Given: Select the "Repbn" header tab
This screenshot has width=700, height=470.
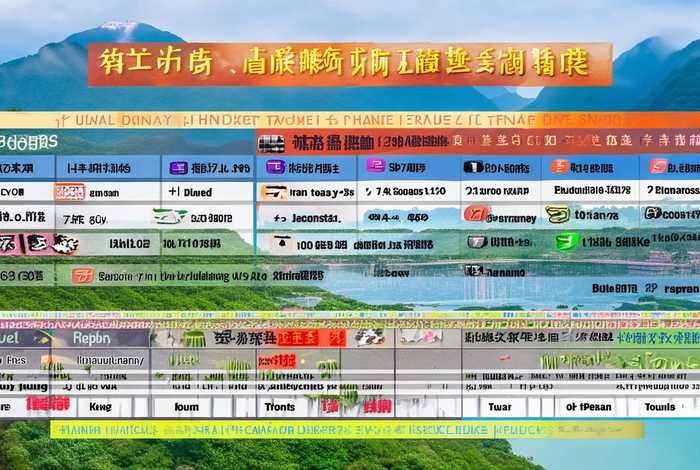Looking at the screenshot, I should 92,338.
